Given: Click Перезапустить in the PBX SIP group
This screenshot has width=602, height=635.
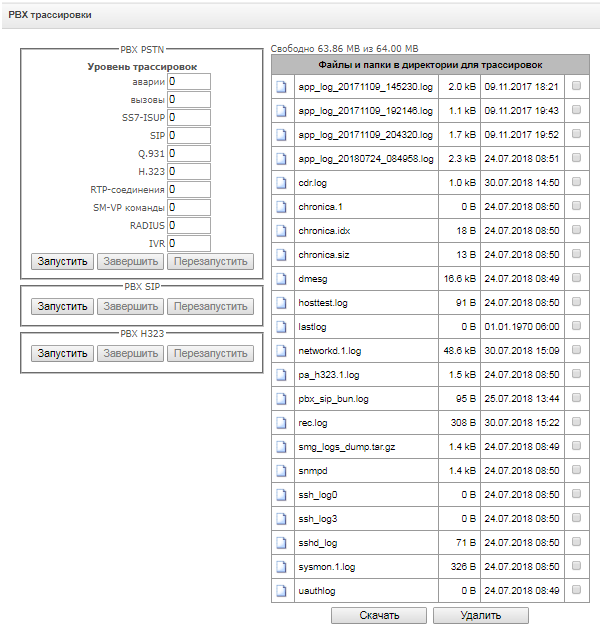Looking at the screenshot, I should point(211,307).
